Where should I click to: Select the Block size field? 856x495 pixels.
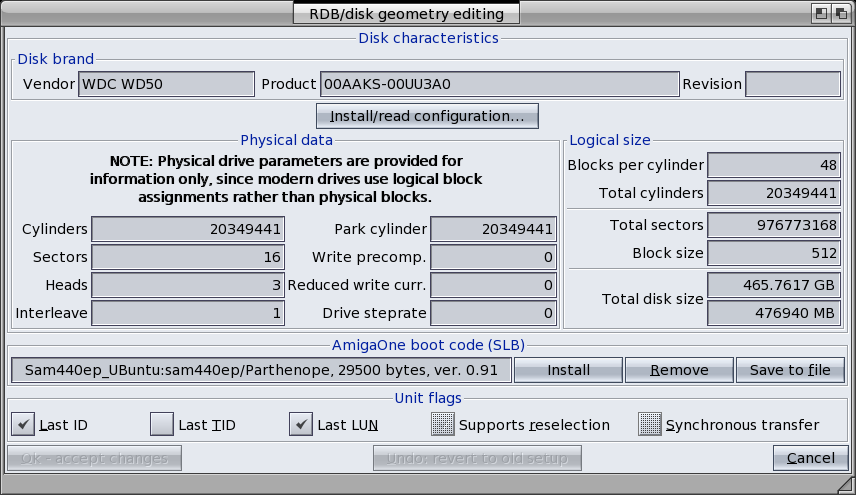774,253
